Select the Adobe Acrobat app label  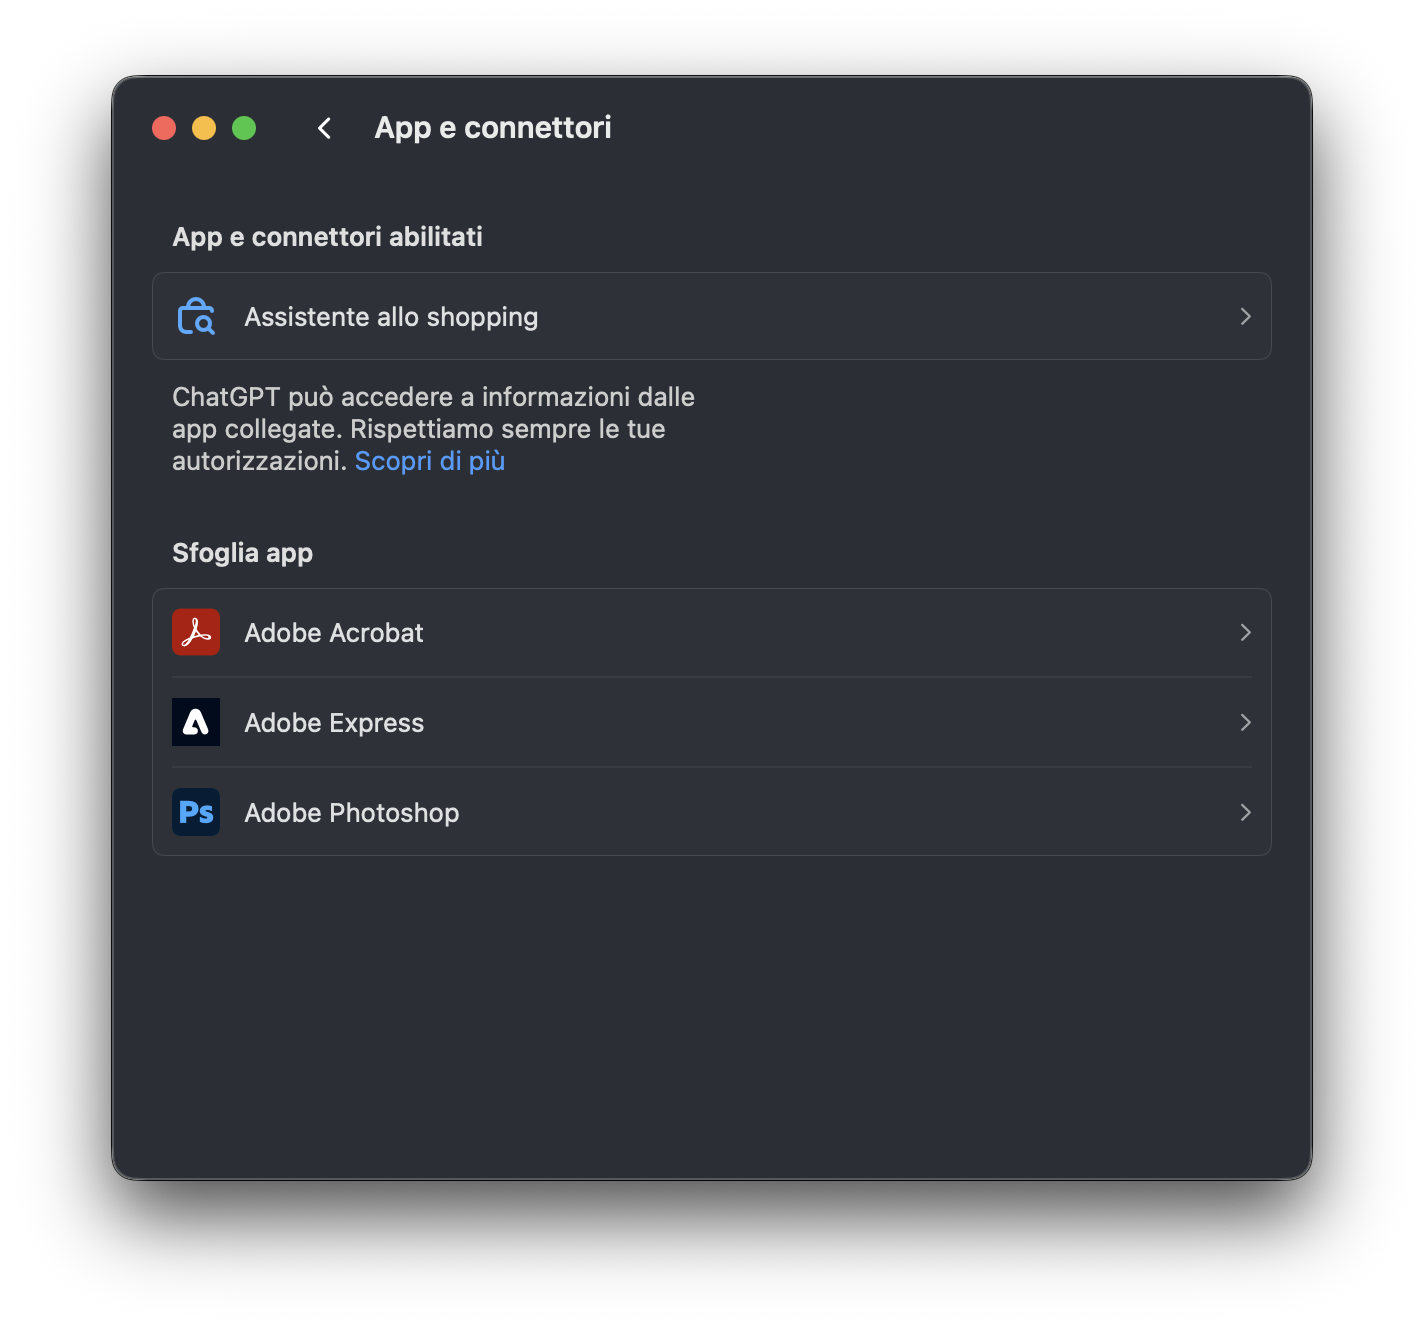(x=334, y=633)
